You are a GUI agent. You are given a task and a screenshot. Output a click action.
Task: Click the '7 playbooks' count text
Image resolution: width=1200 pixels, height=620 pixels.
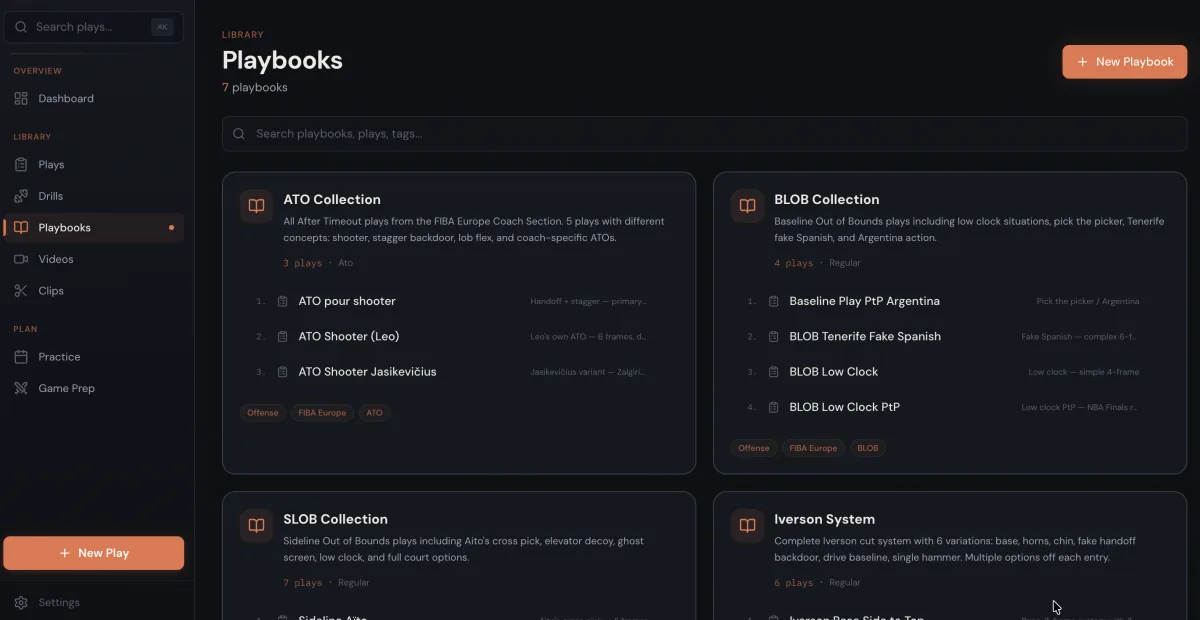pyautogui.click(x=255, y=87)
